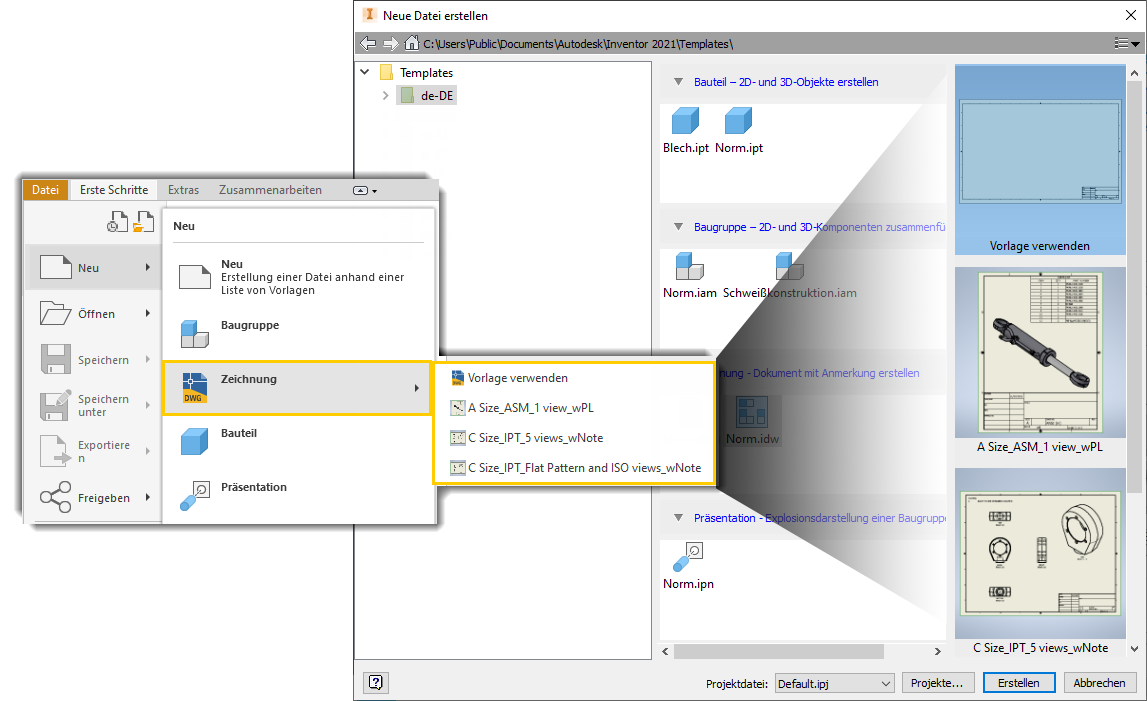Select the Norm.idw drawing template
The image size is (1147, 701).
(x=751, y=412)
